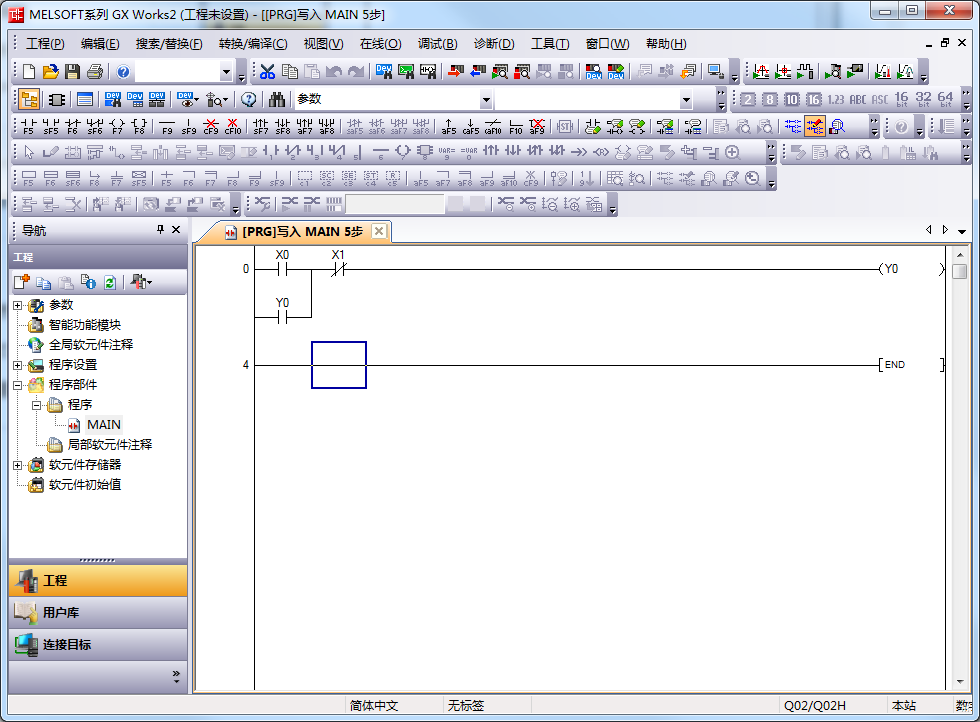The image size is (980, 722).
Task: Insert normally open contact with F5 icon
Action: pos(28,126)
